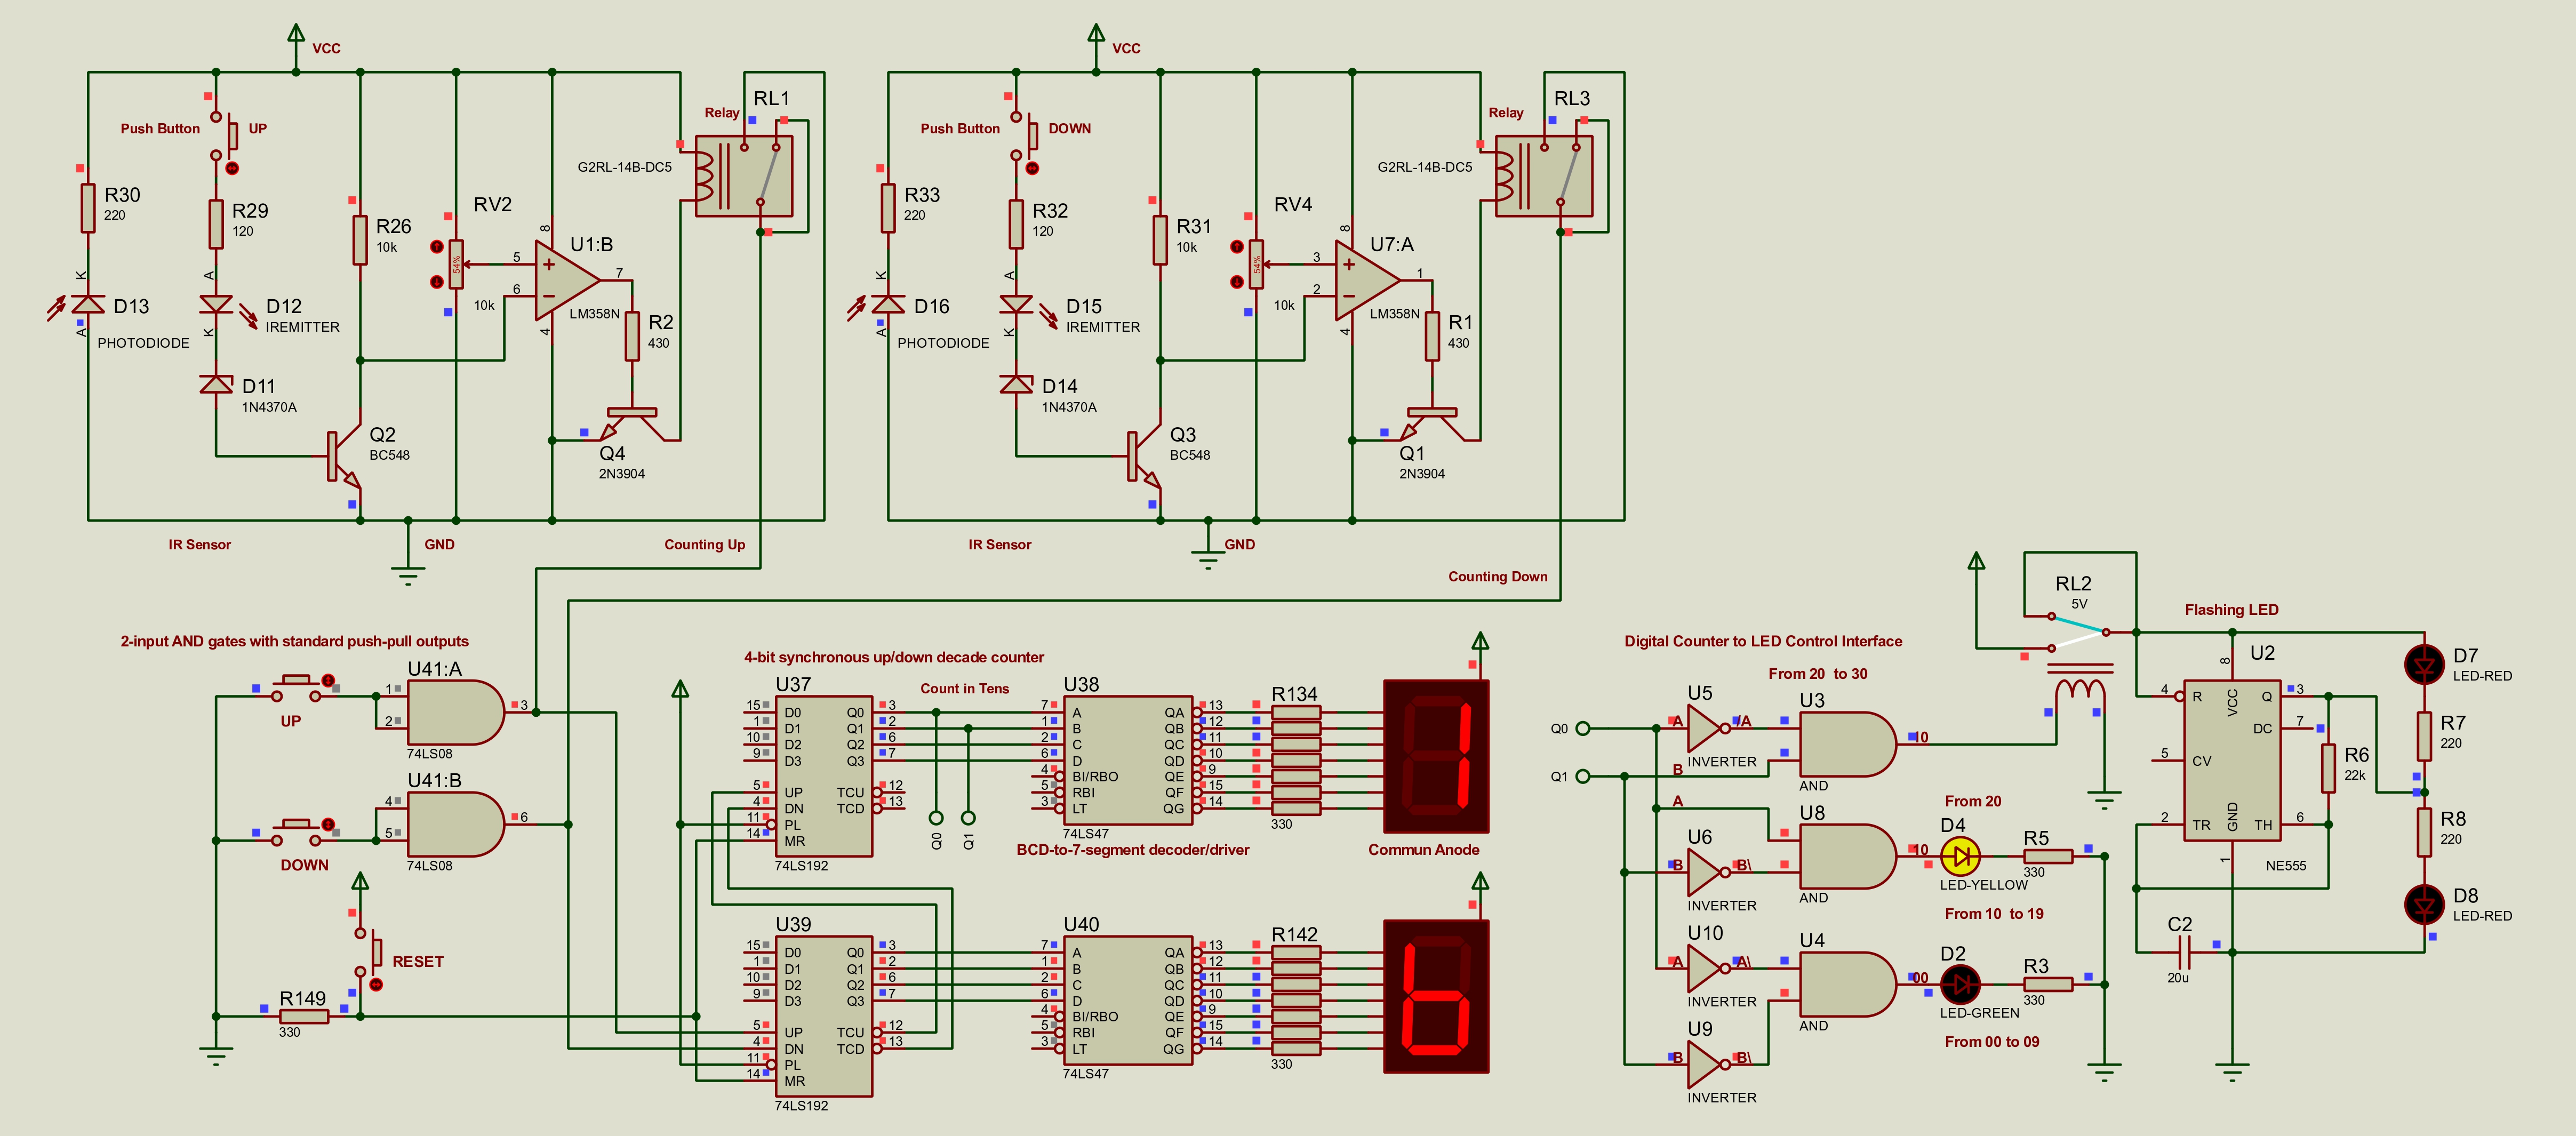Image resolution: width=2576 pixels, height=1136 pixels.
Task: Select resistor R149 330
Action: click(304, 1016)
